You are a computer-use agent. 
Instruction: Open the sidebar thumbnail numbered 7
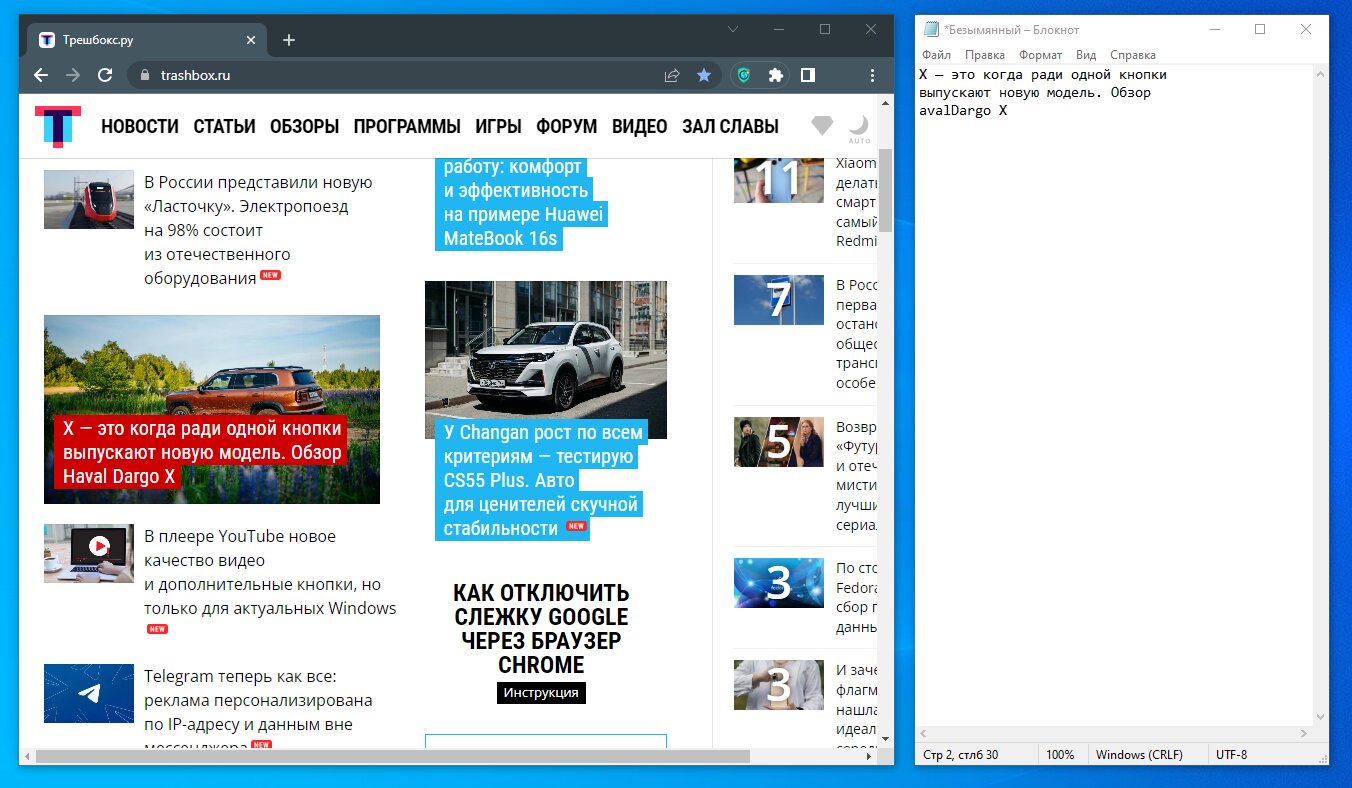click(x=779, y=300)
